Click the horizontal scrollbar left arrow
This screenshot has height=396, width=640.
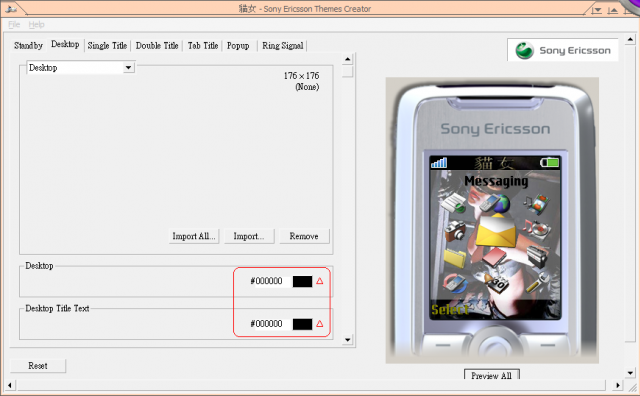[x=10, y=385]
